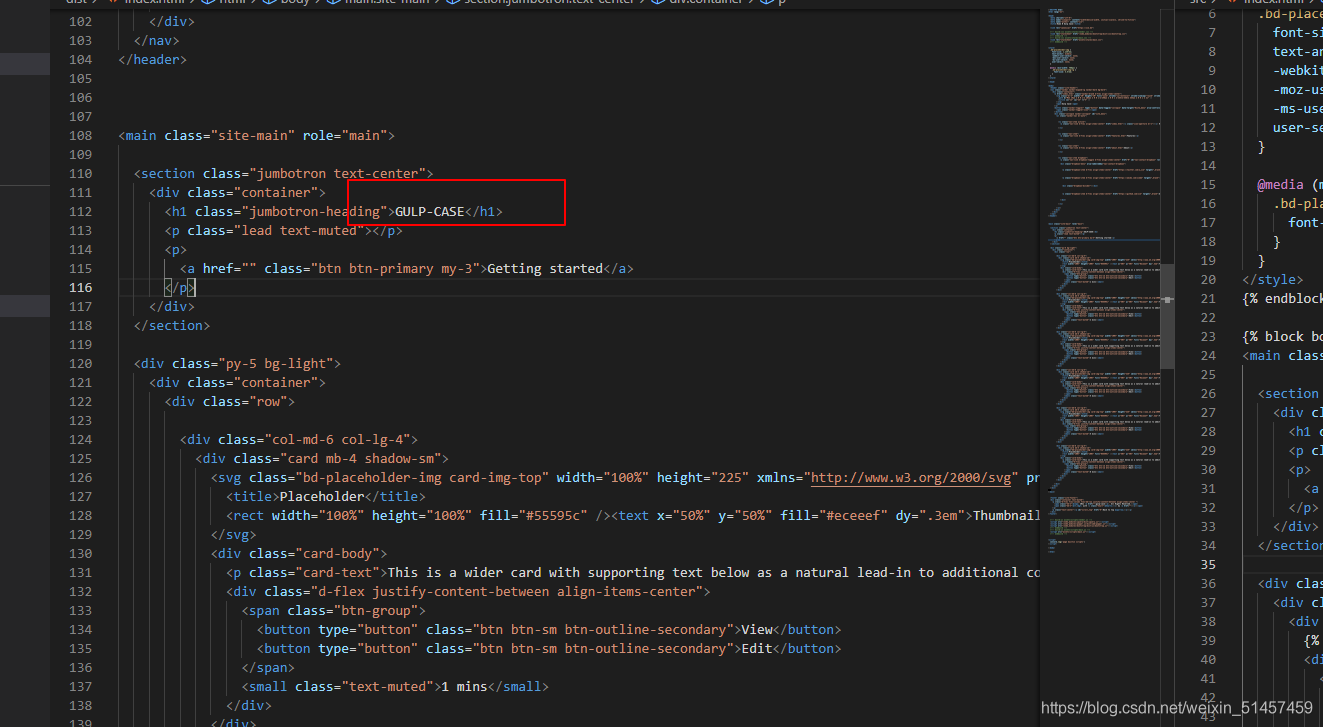Click the div class "row" line
Viewport: 1323px width, 727px height.
click(x=230, y=402)
